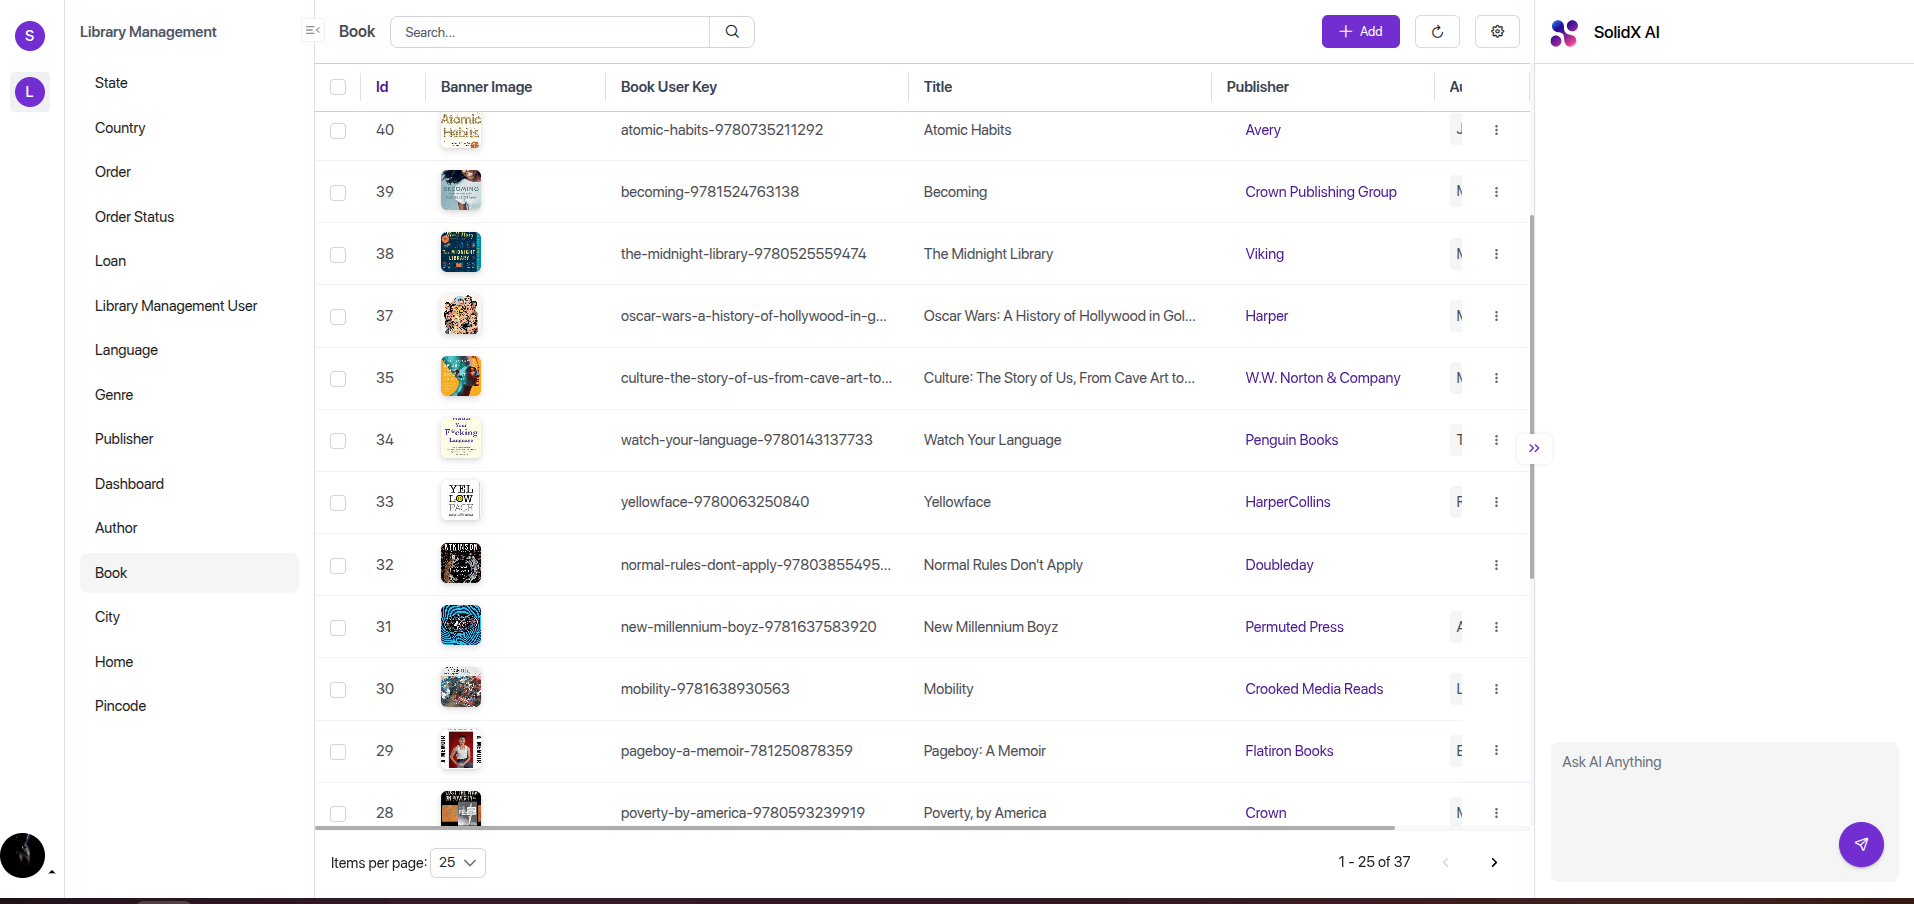
Task: Send the AI chat message
Action: (x=1861, y=845)
